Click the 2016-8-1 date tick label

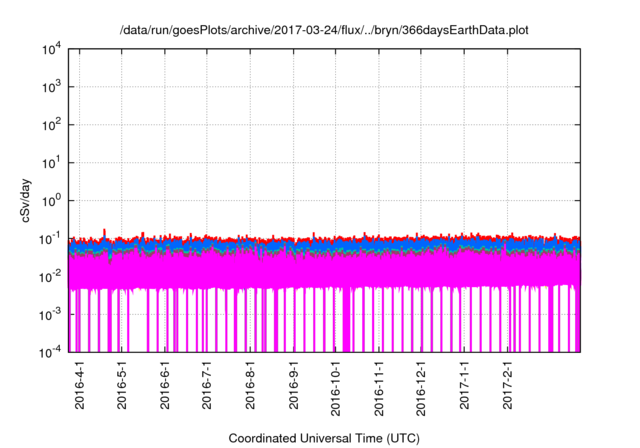tap(251, 384)
